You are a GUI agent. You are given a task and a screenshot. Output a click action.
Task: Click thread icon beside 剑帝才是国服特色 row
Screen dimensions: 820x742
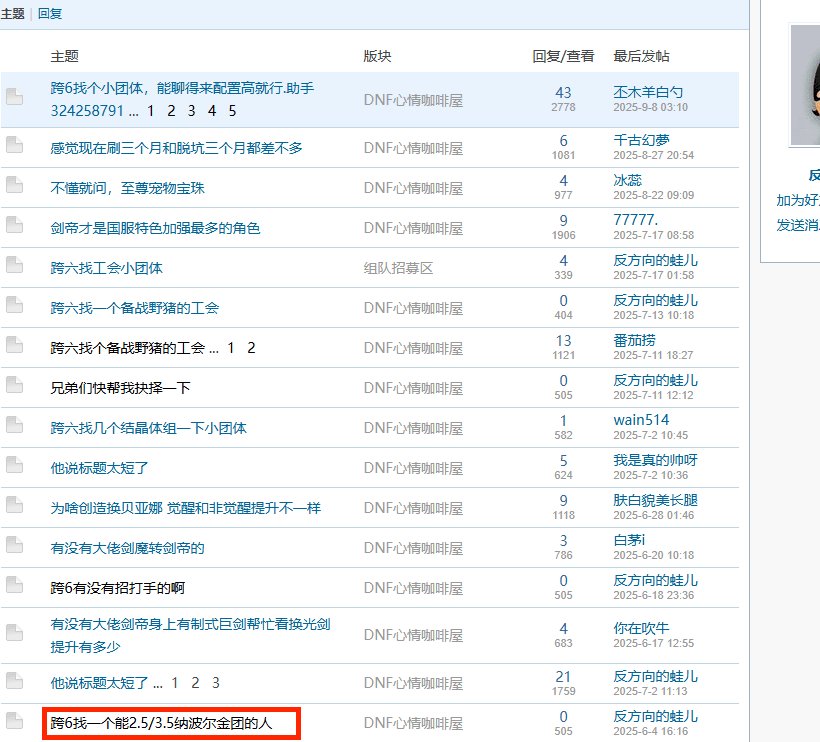point(14,224)
